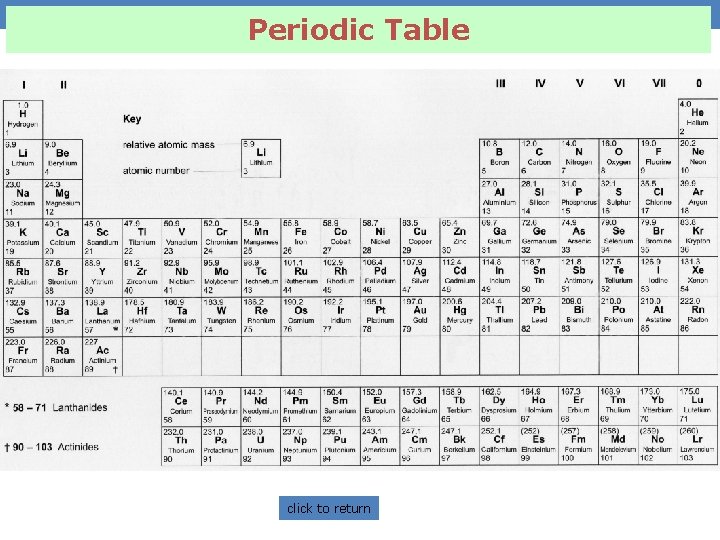720x540 pixels.
Task: Click the Strontium element cell
Action: [x=63, y=277]
